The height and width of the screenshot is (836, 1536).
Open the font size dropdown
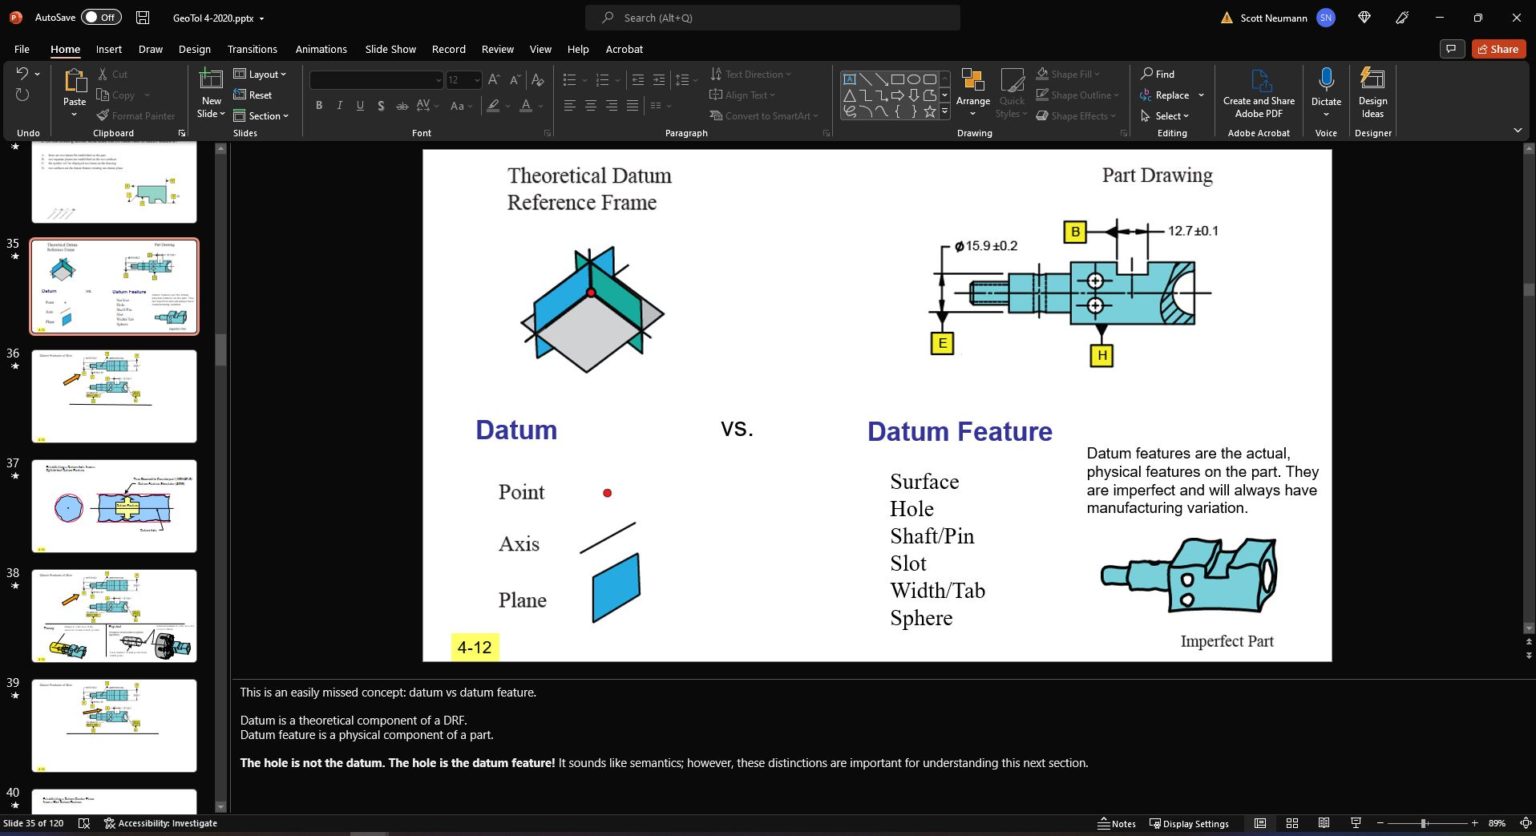[x=477, y=80]
